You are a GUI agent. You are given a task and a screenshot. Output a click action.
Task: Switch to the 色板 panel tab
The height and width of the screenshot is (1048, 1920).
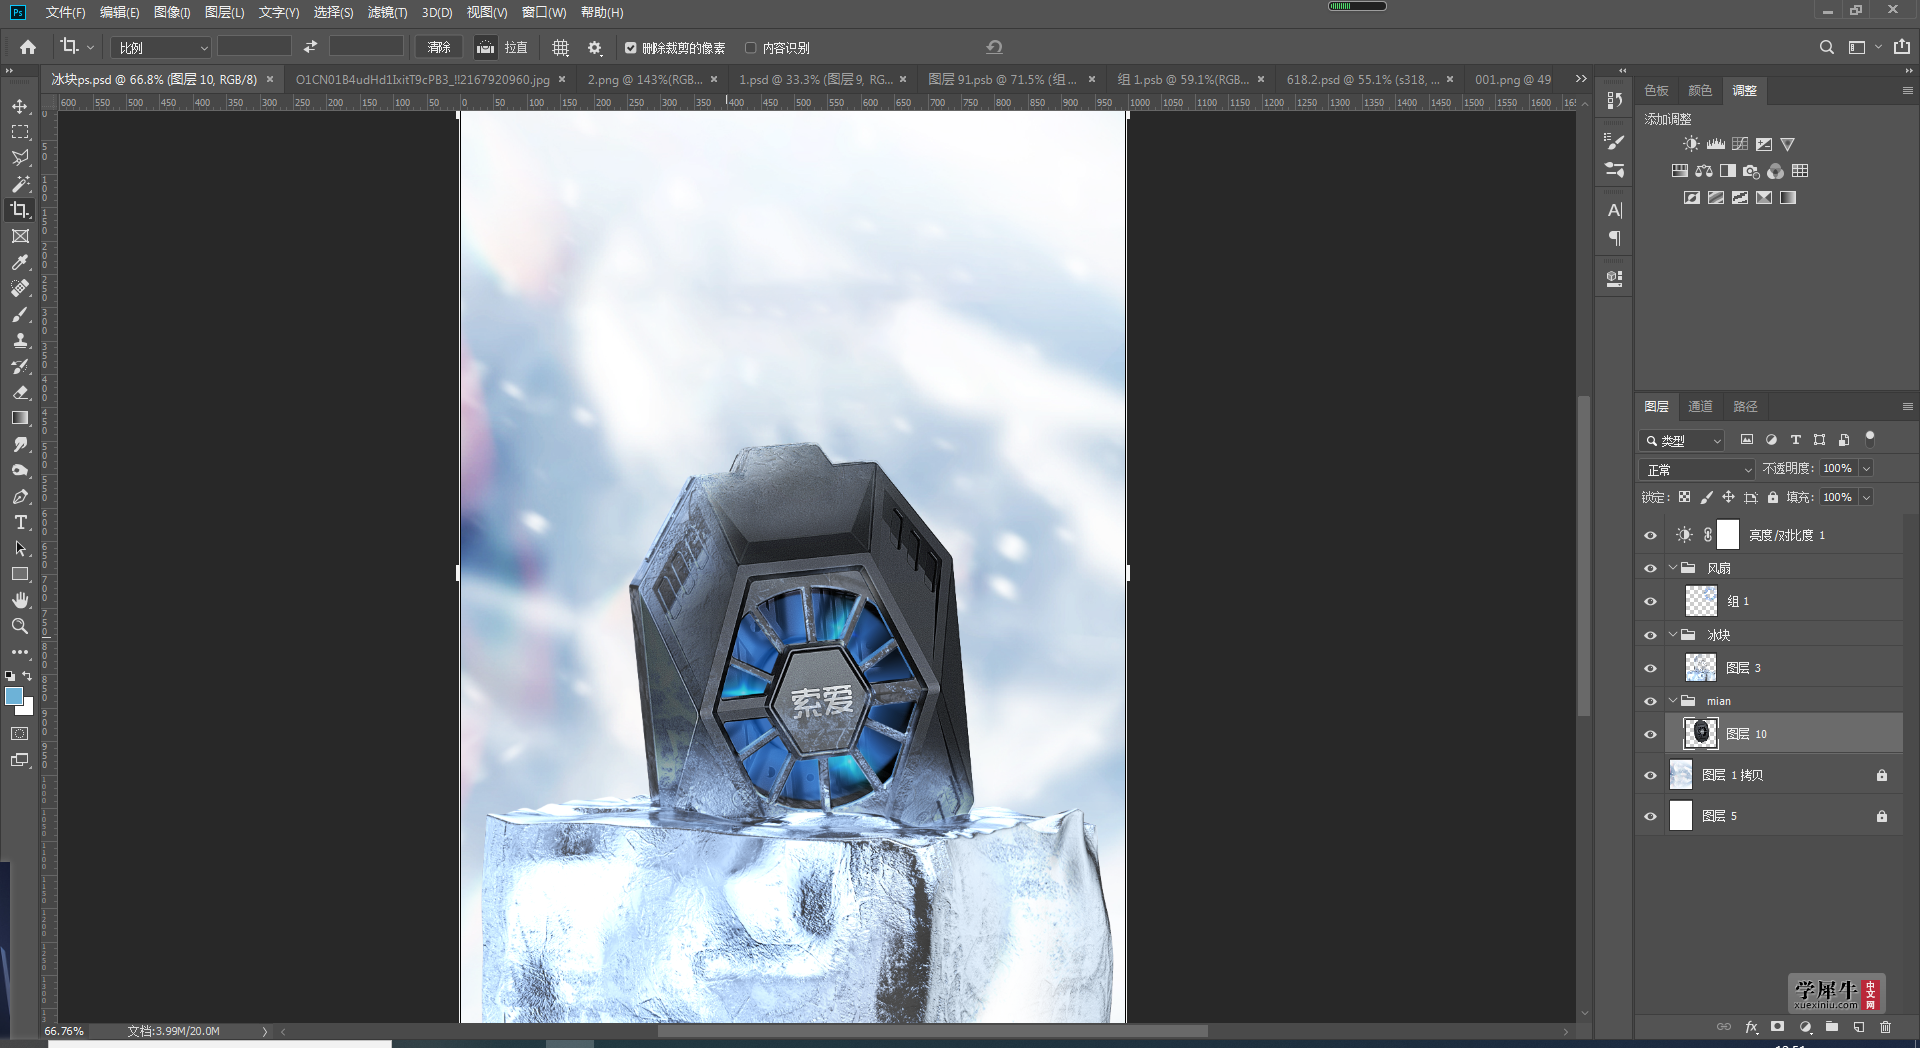(x=1656, y=90)
